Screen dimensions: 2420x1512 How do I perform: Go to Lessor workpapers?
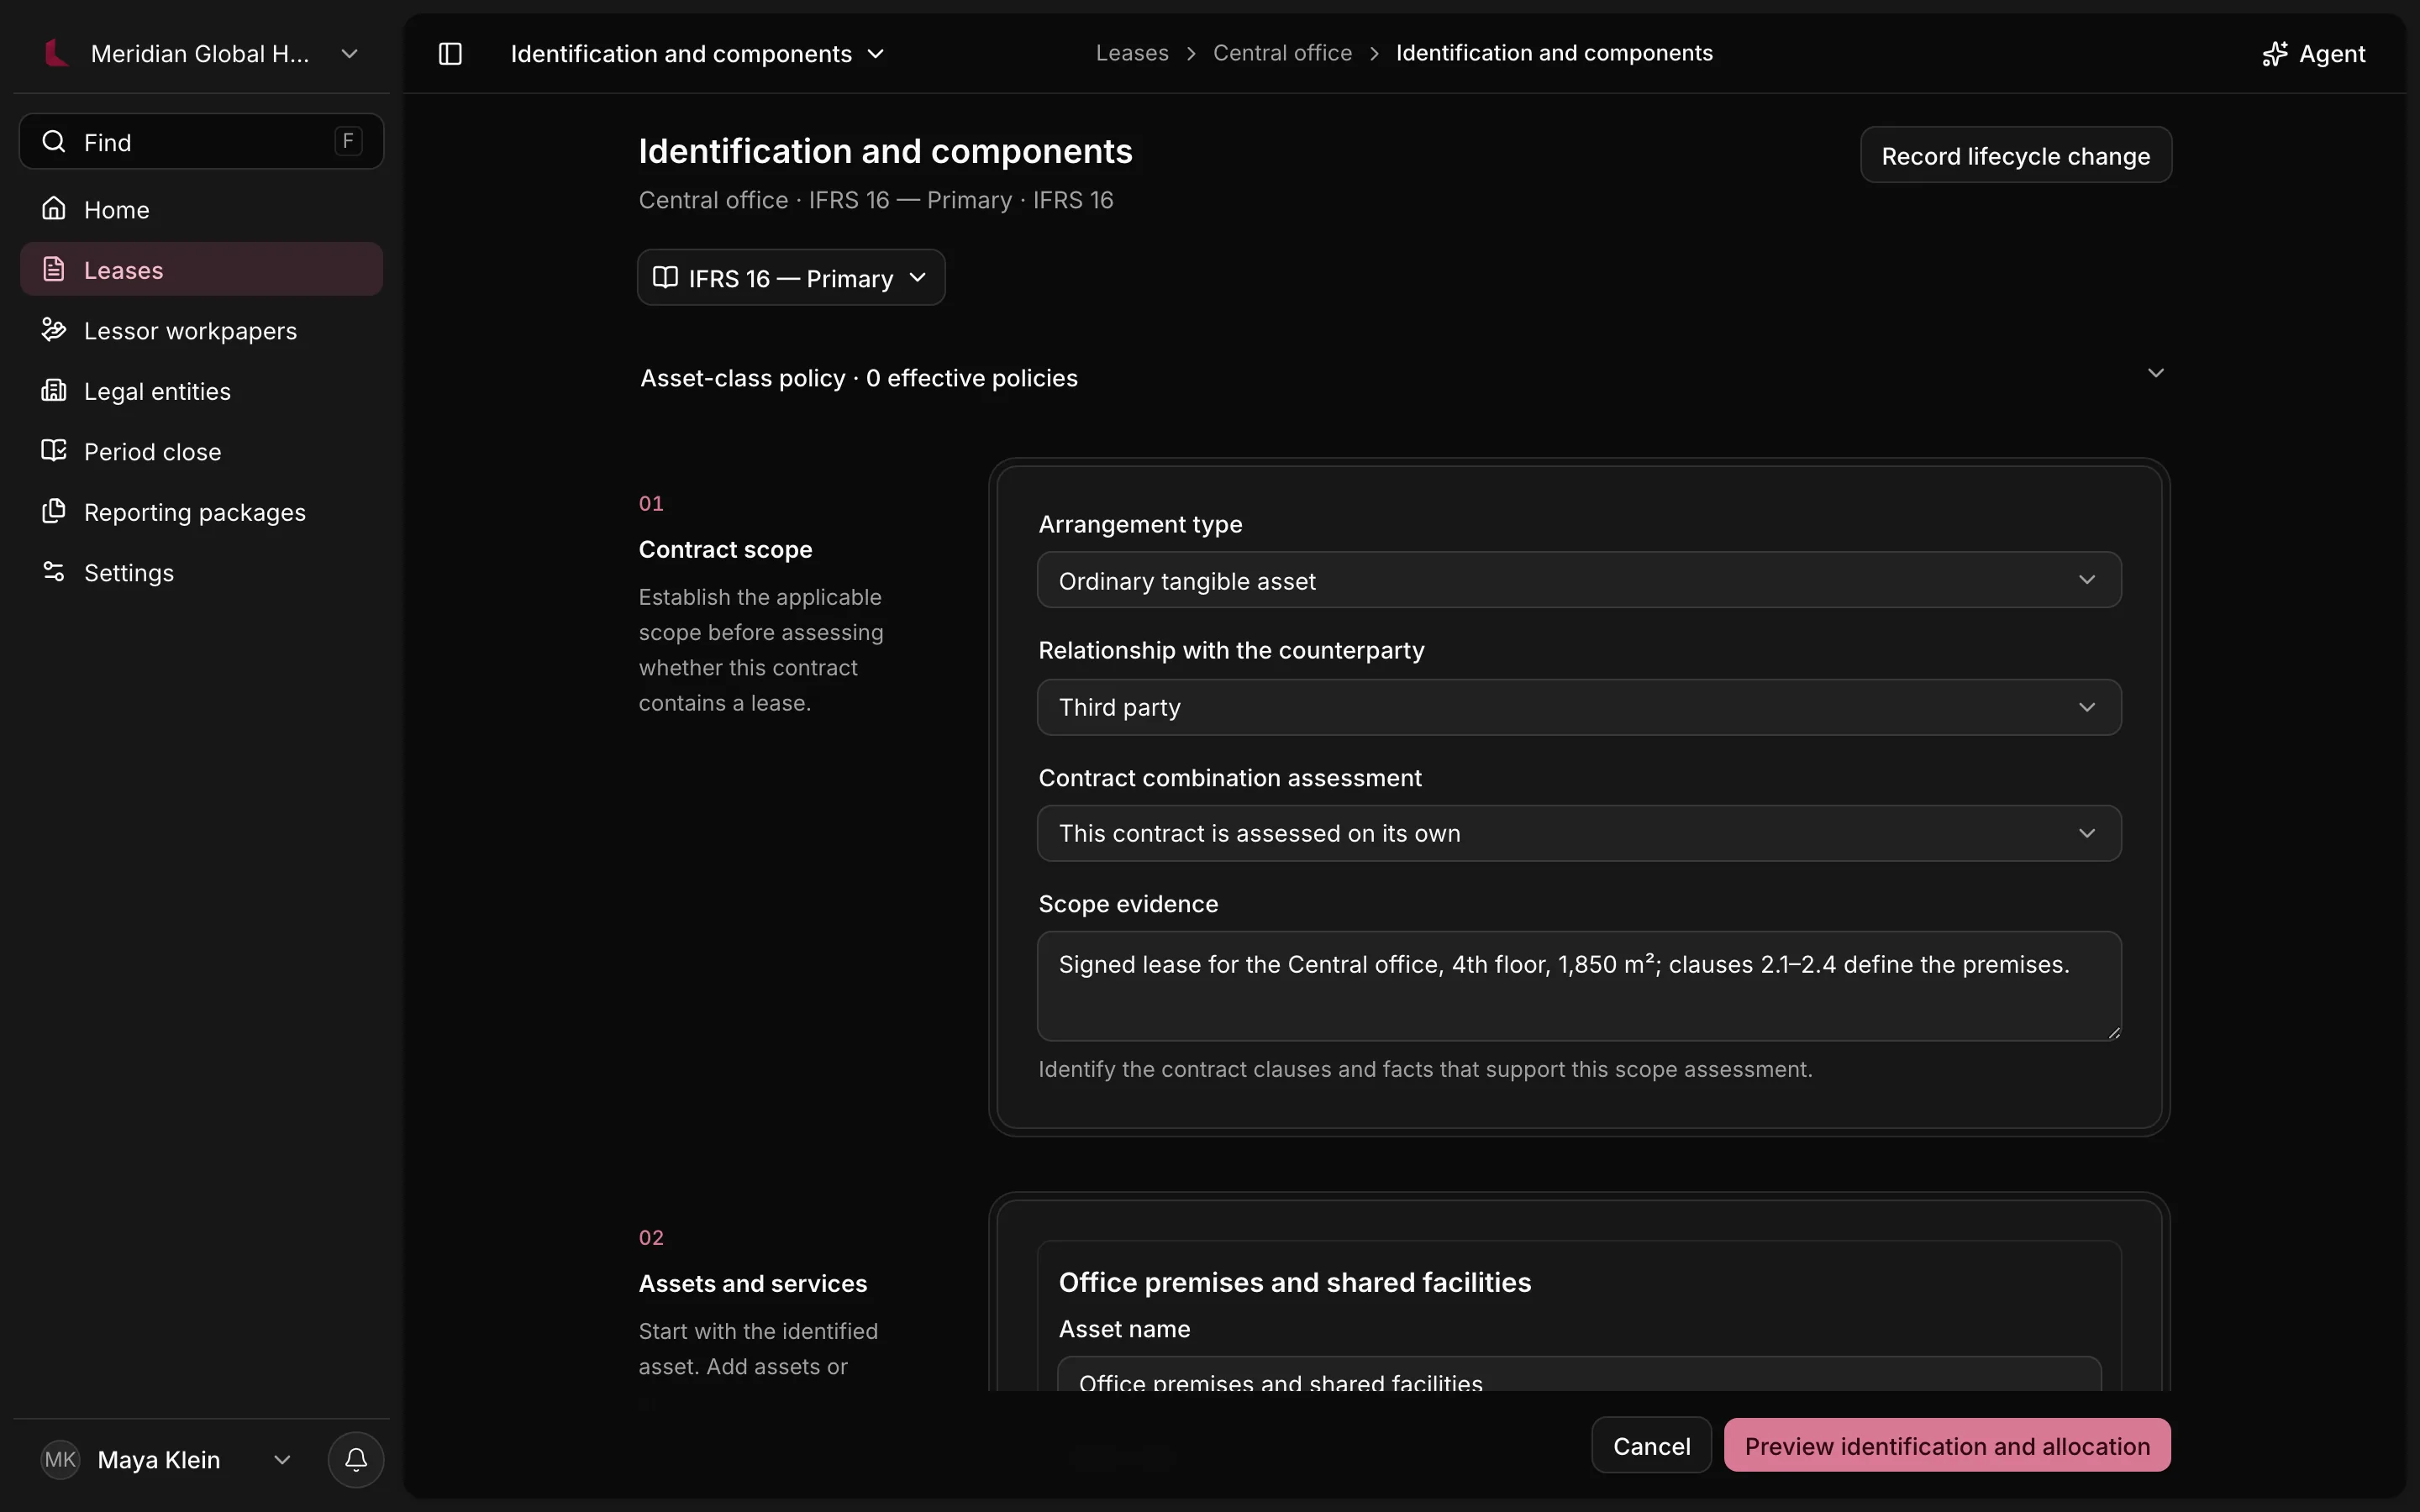pos(201,330)
